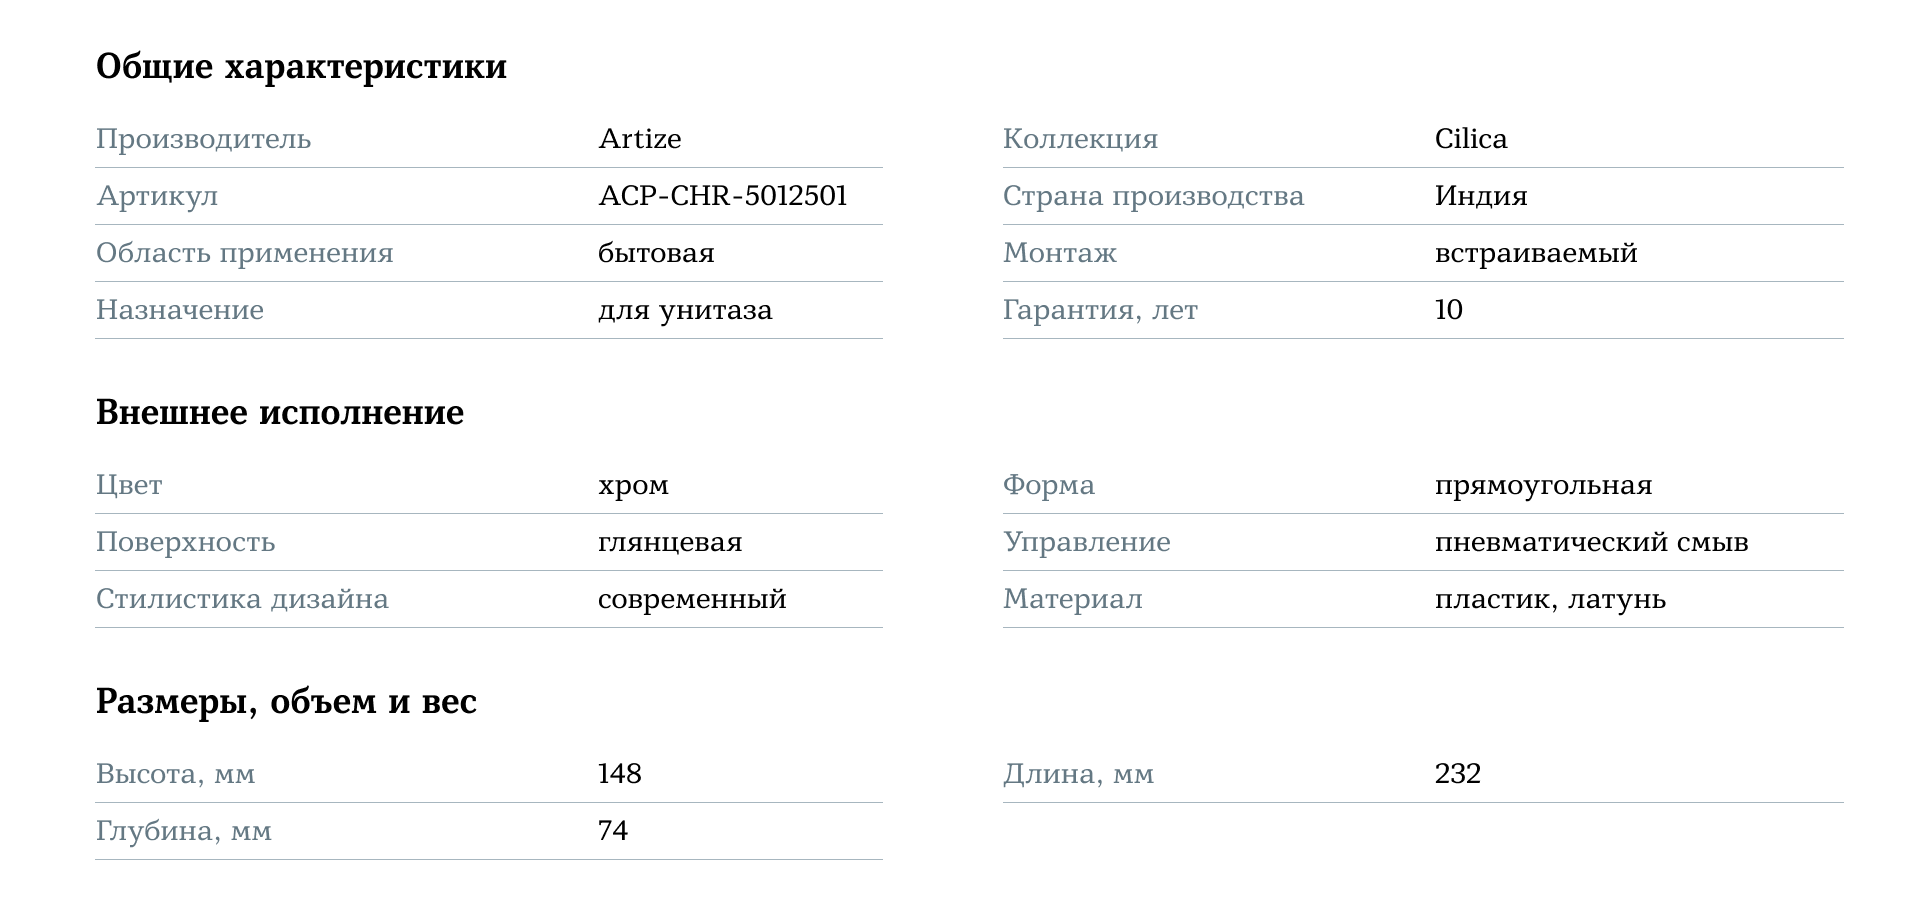Click the length value 232
Image resolution: width=1920 pixels, height=903 pixels.
click(1457, 774)
